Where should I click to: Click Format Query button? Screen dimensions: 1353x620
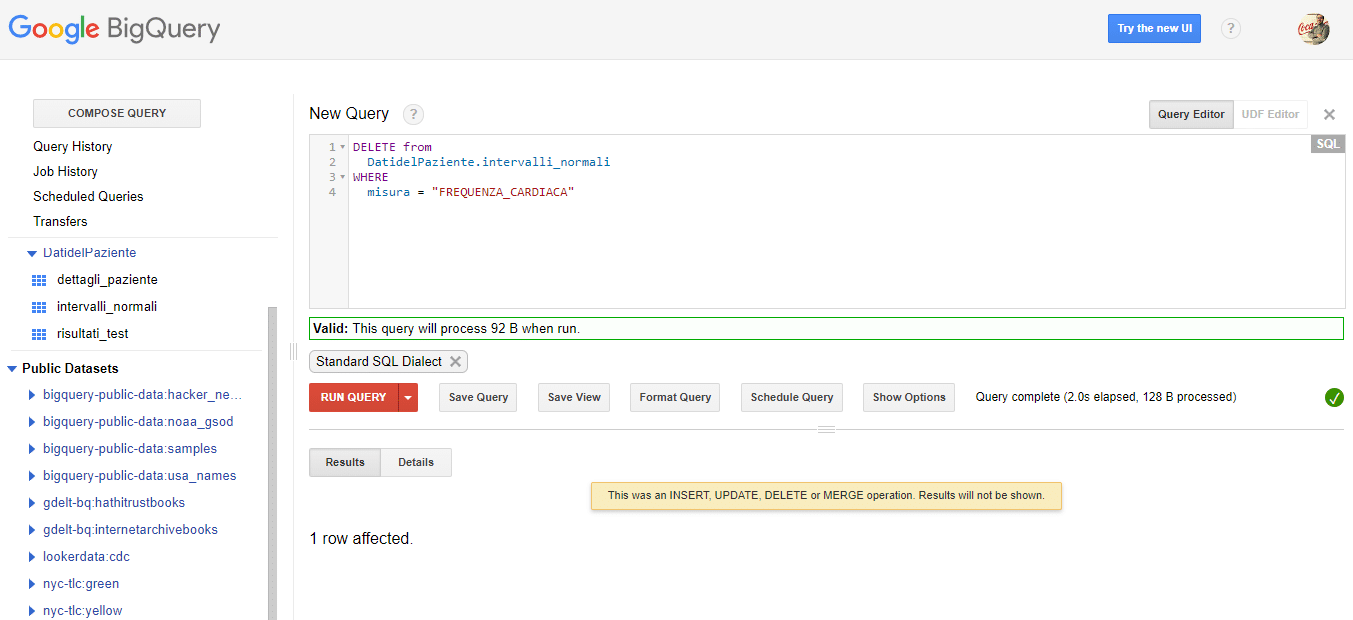click(675, 397)
